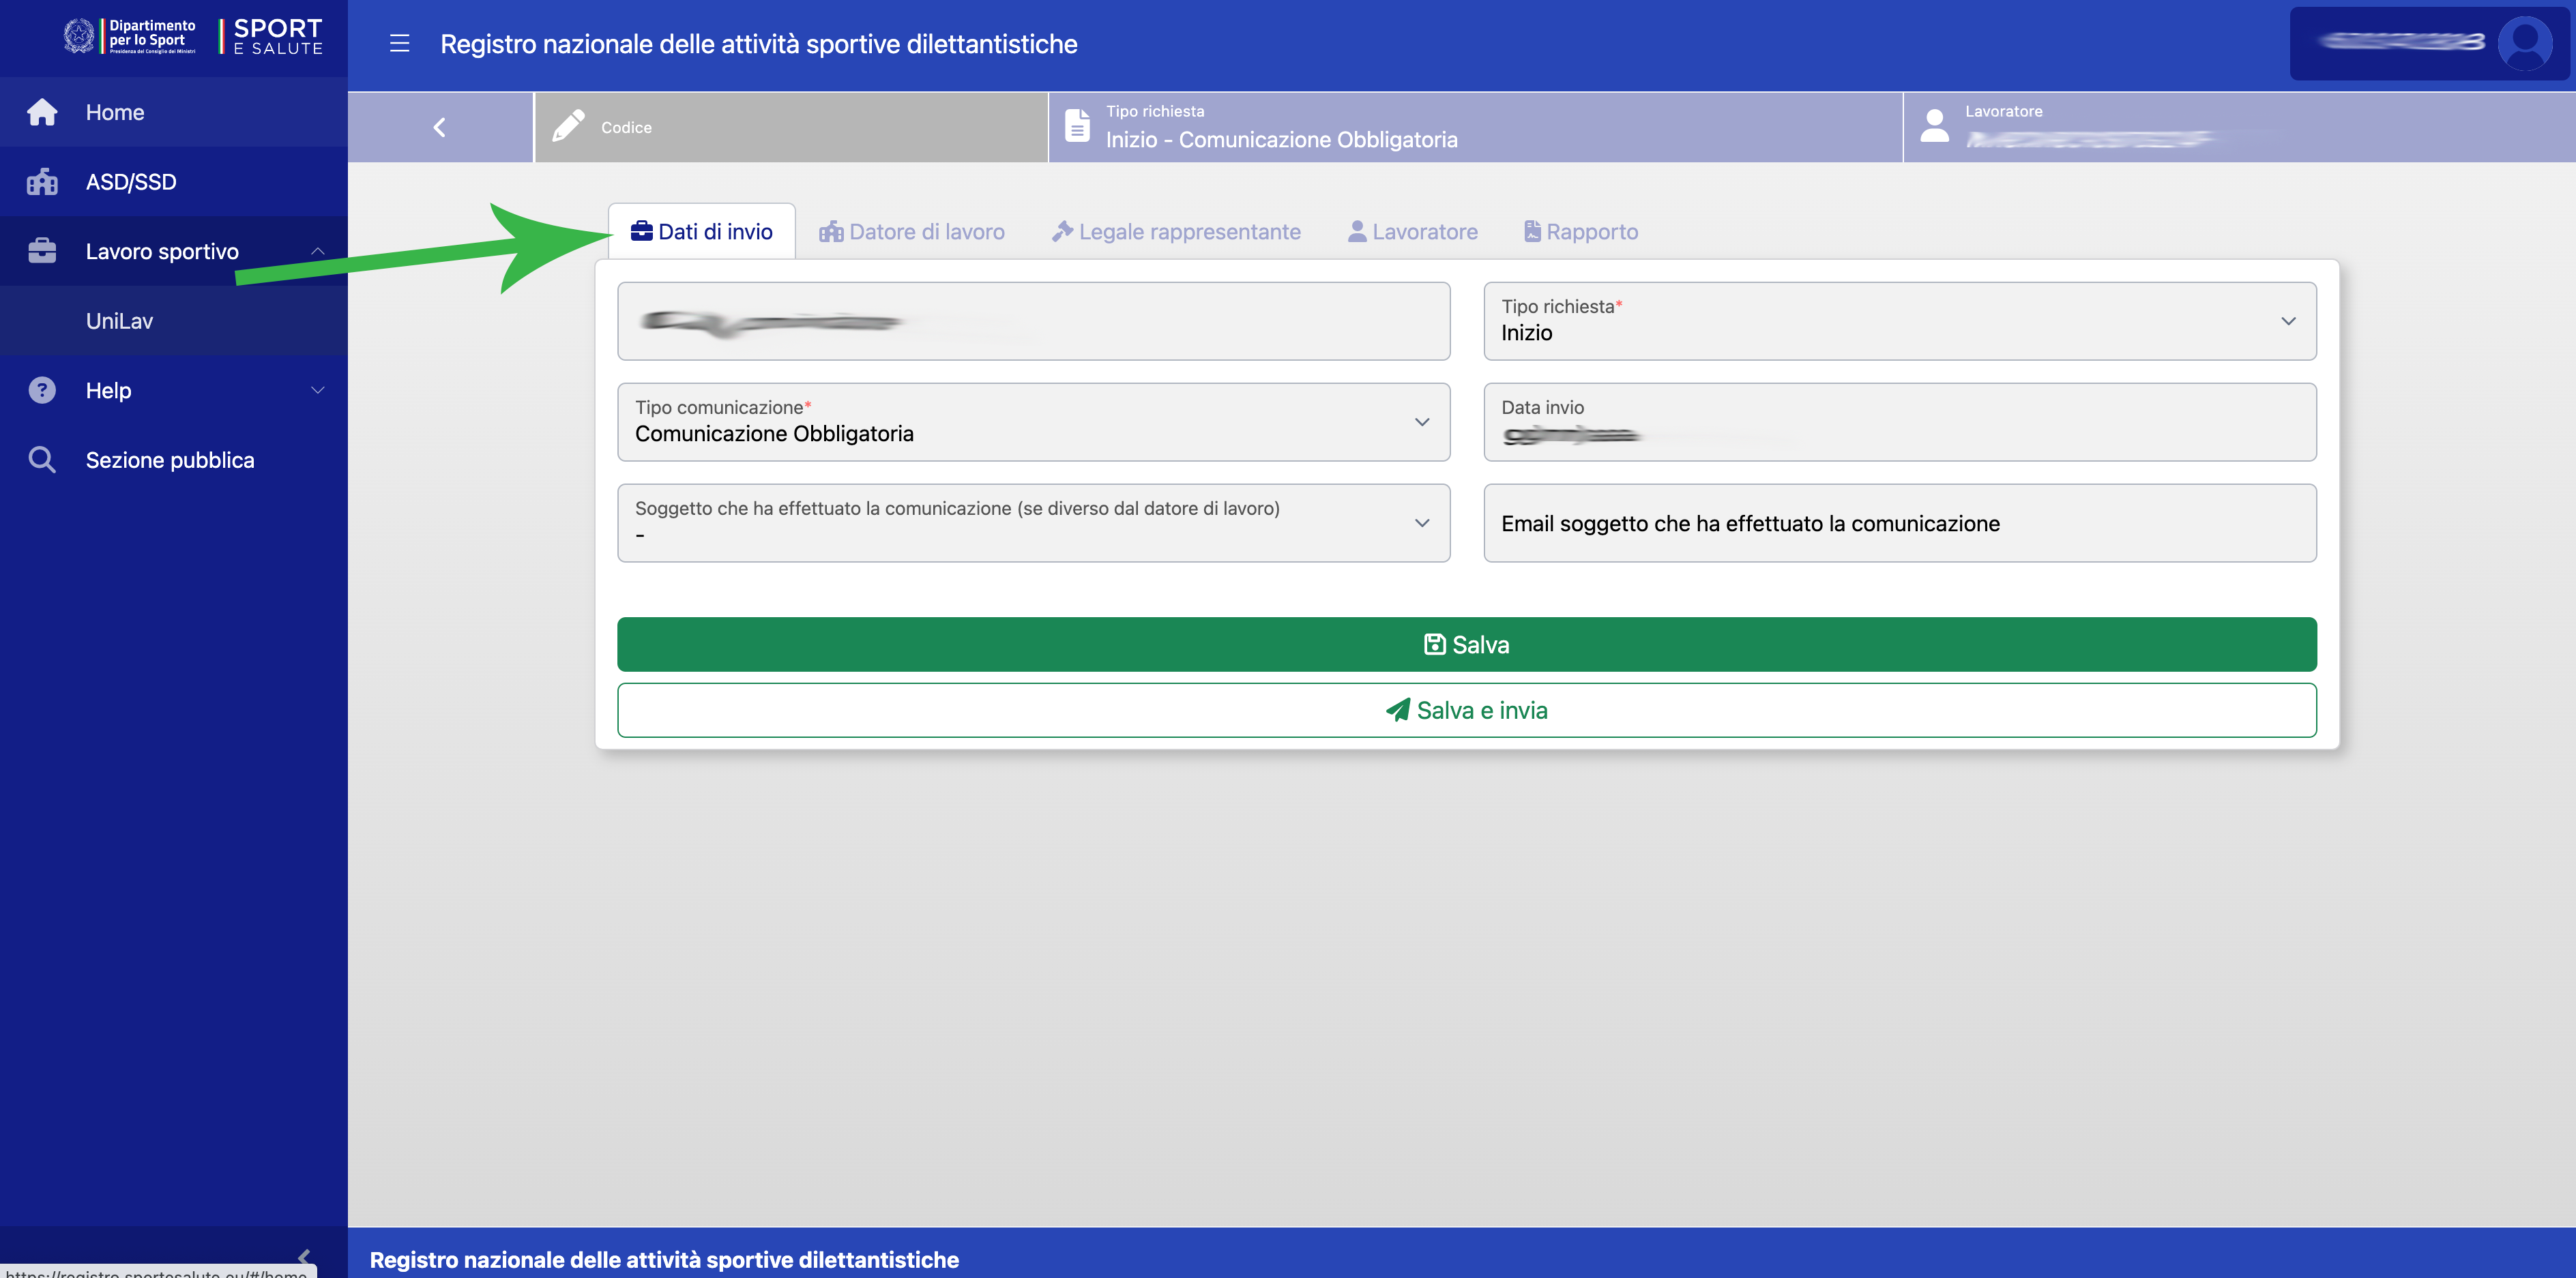Click the Sezione pubblica magnifier icon
The width and height of the screenshot is (2576, 1278).
tap(42, 460)
